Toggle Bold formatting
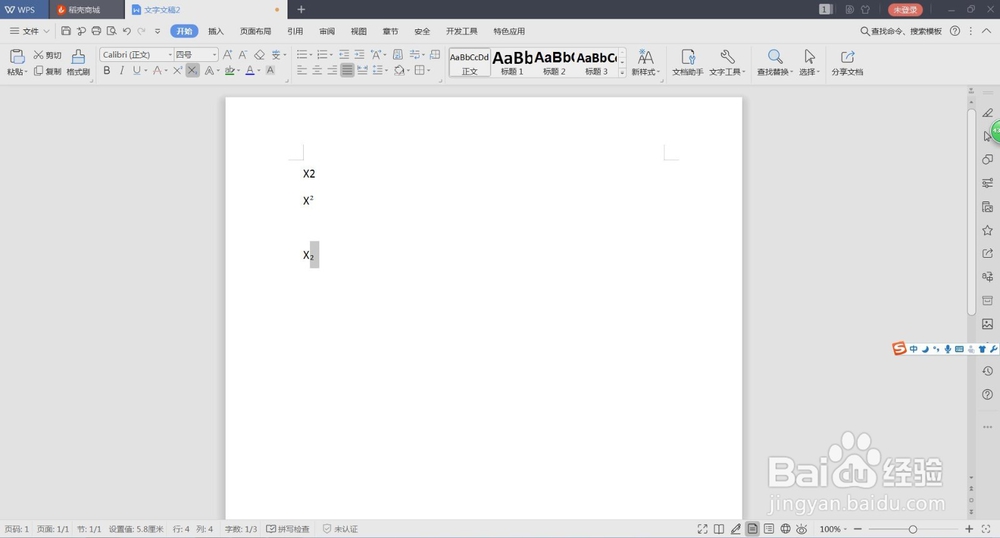The width and height of the screenshot is (1000, 538). coord(107,70)
